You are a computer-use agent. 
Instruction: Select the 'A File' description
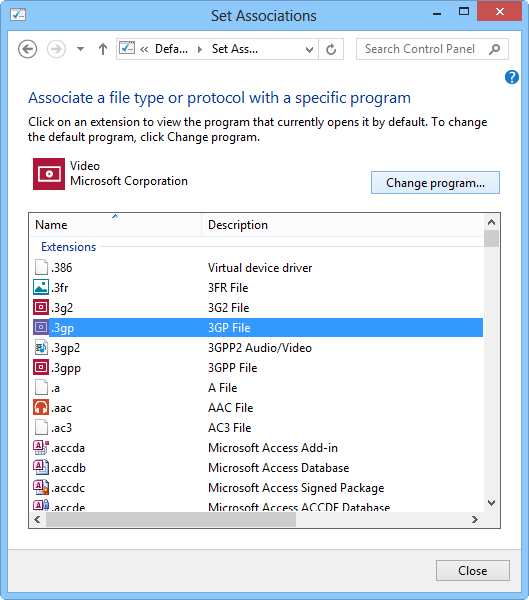[x=222, y=388]
